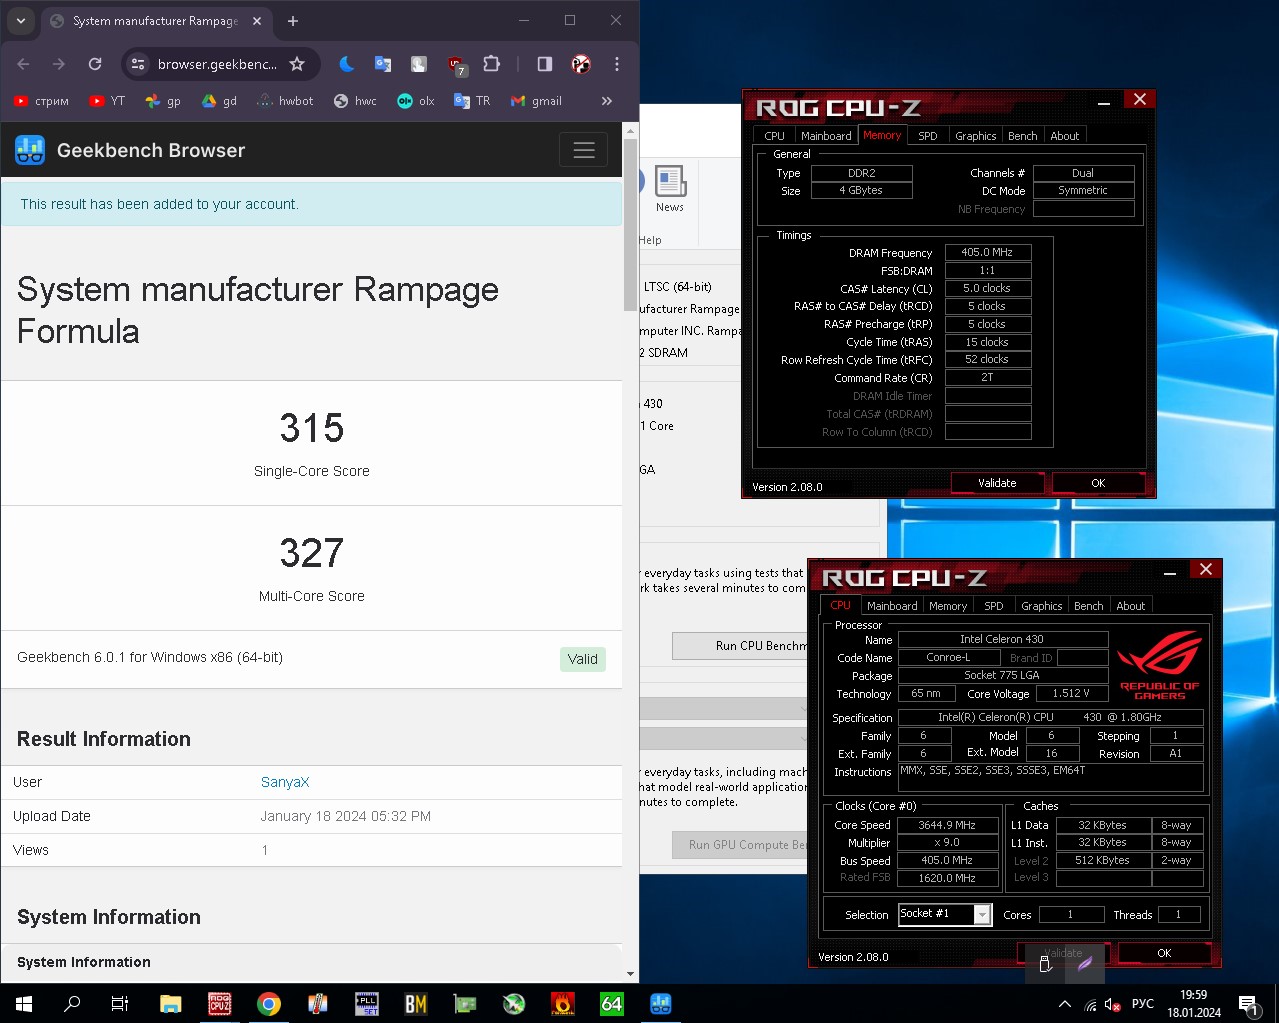Screen dimensions: 1279x1023
Task: Open File Explorer from the taskbar
Action: pyautogui.click(x=170, y=1004)
